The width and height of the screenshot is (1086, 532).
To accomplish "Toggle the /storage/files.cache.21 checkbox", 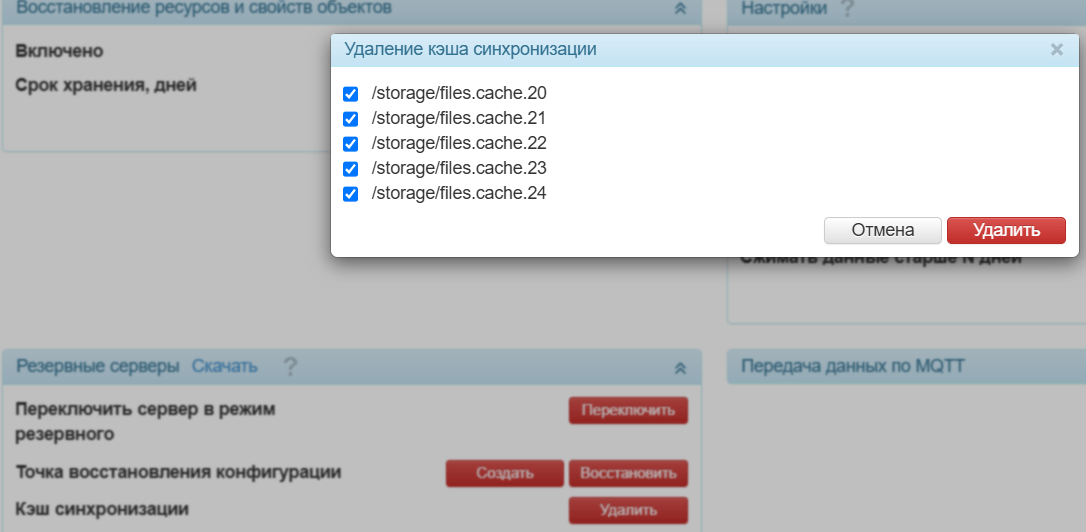I will (x=350, y=119).
